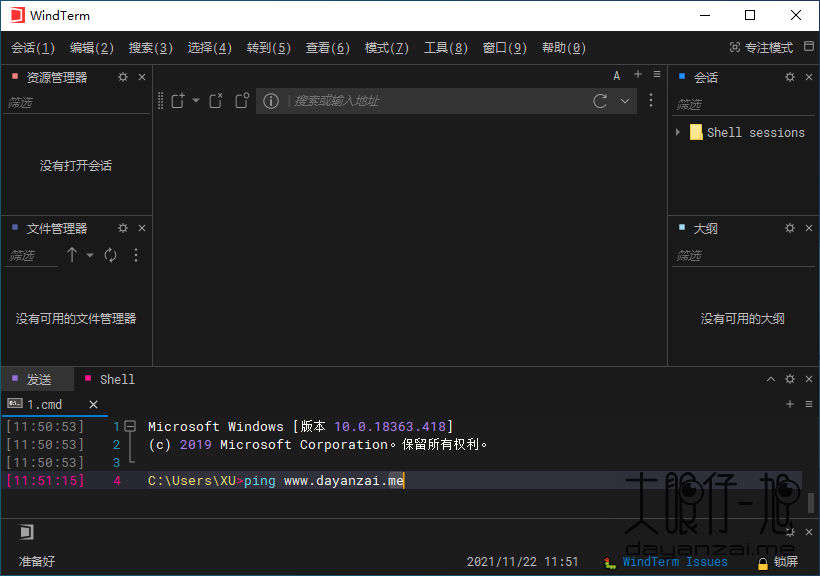Open settings gear of 会话 panel
820x576 pixels.
790,77
